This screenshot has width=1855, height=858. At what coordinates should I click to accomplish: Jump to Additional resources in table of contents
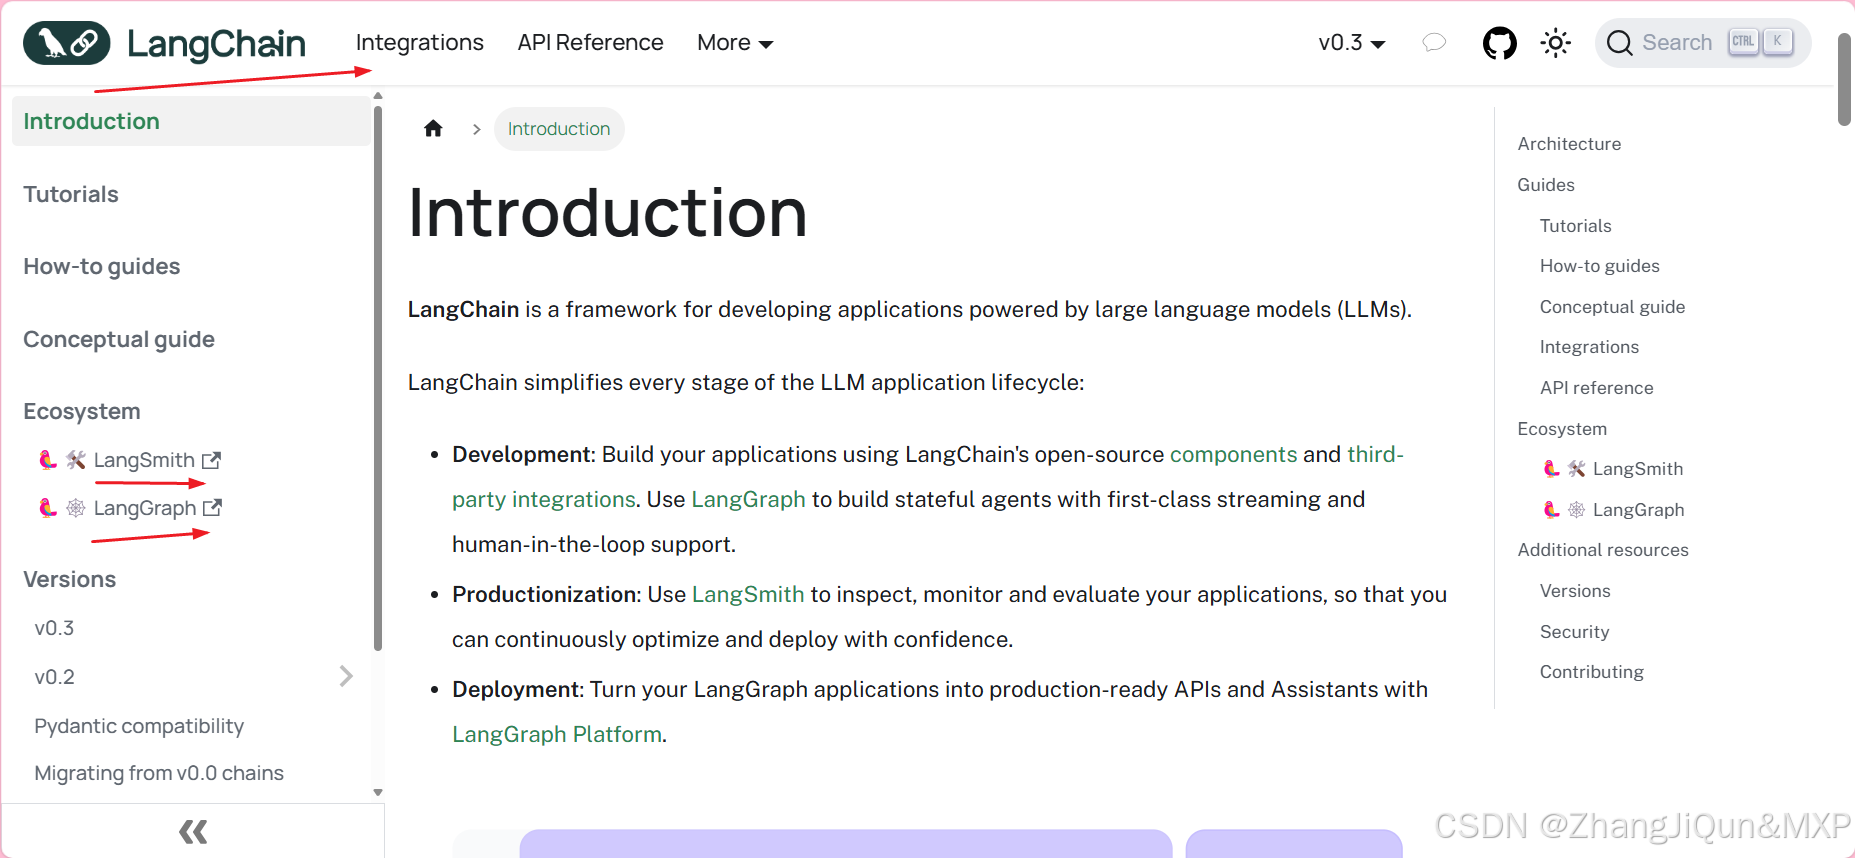pos(1602,550)
